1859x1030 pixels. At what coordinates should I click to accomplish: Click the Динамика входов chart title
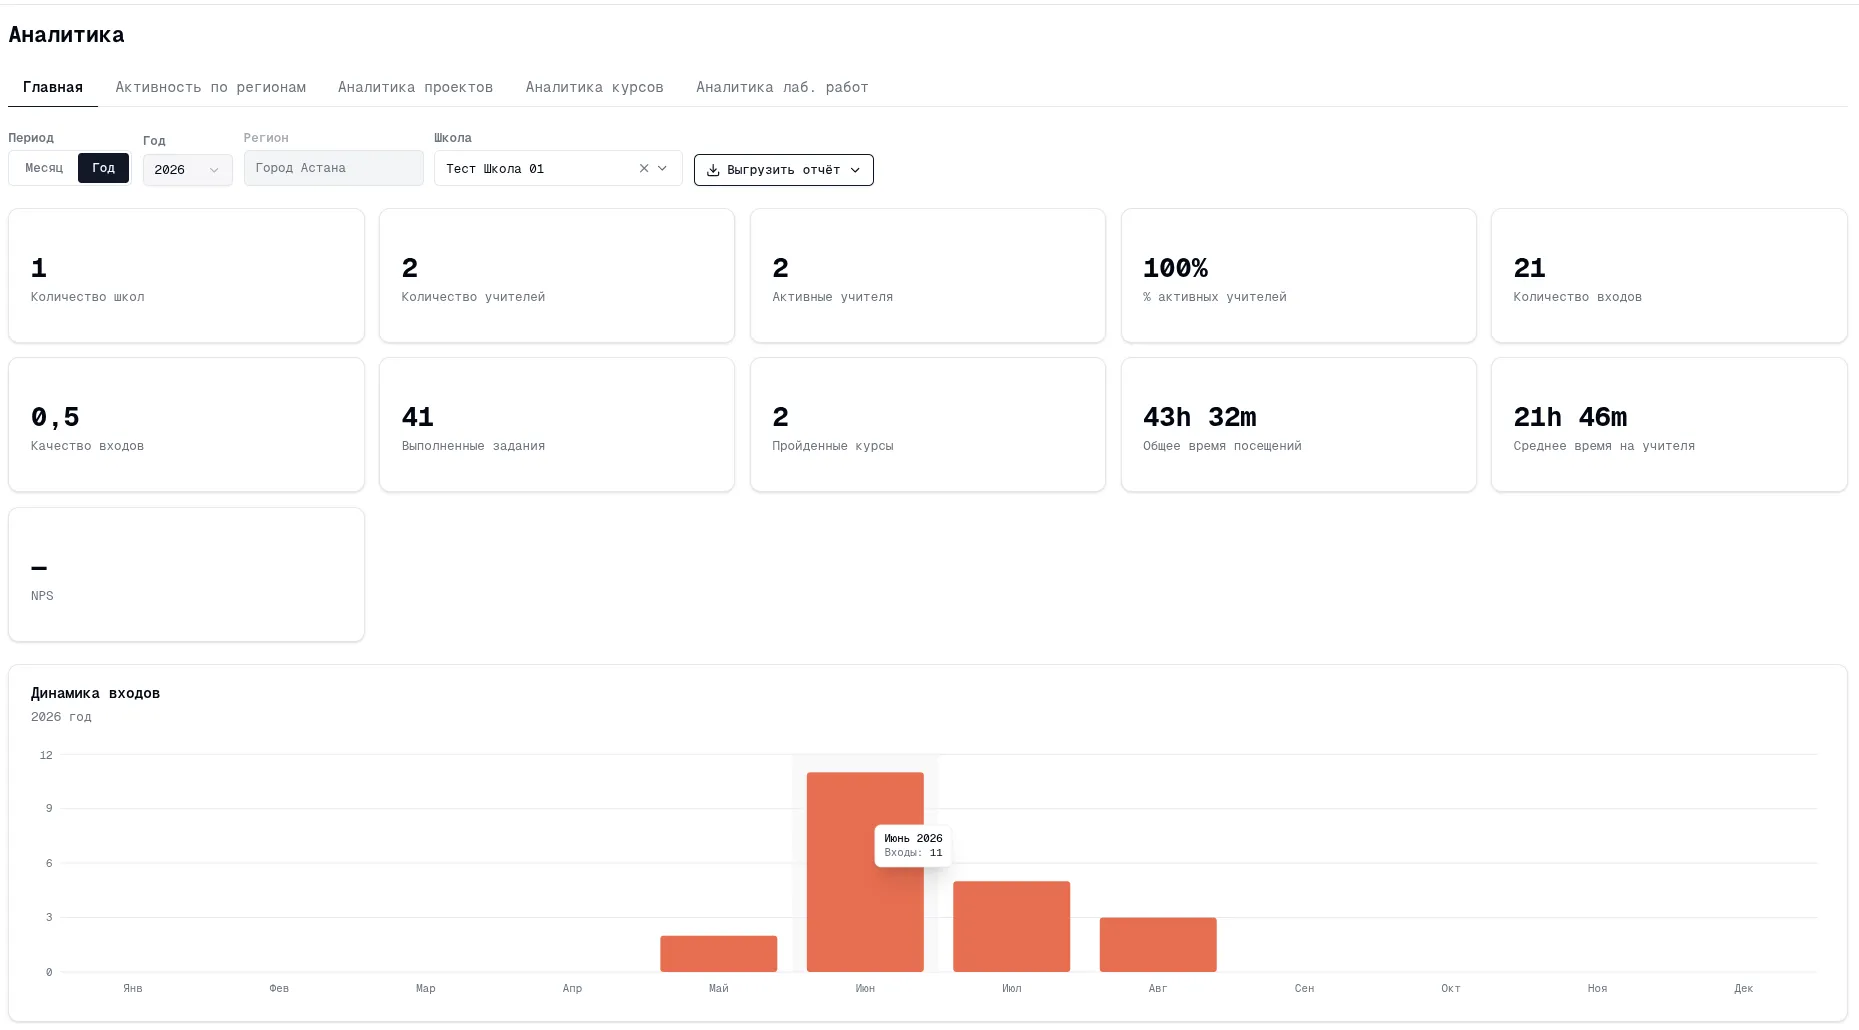[x=95, y=693]
